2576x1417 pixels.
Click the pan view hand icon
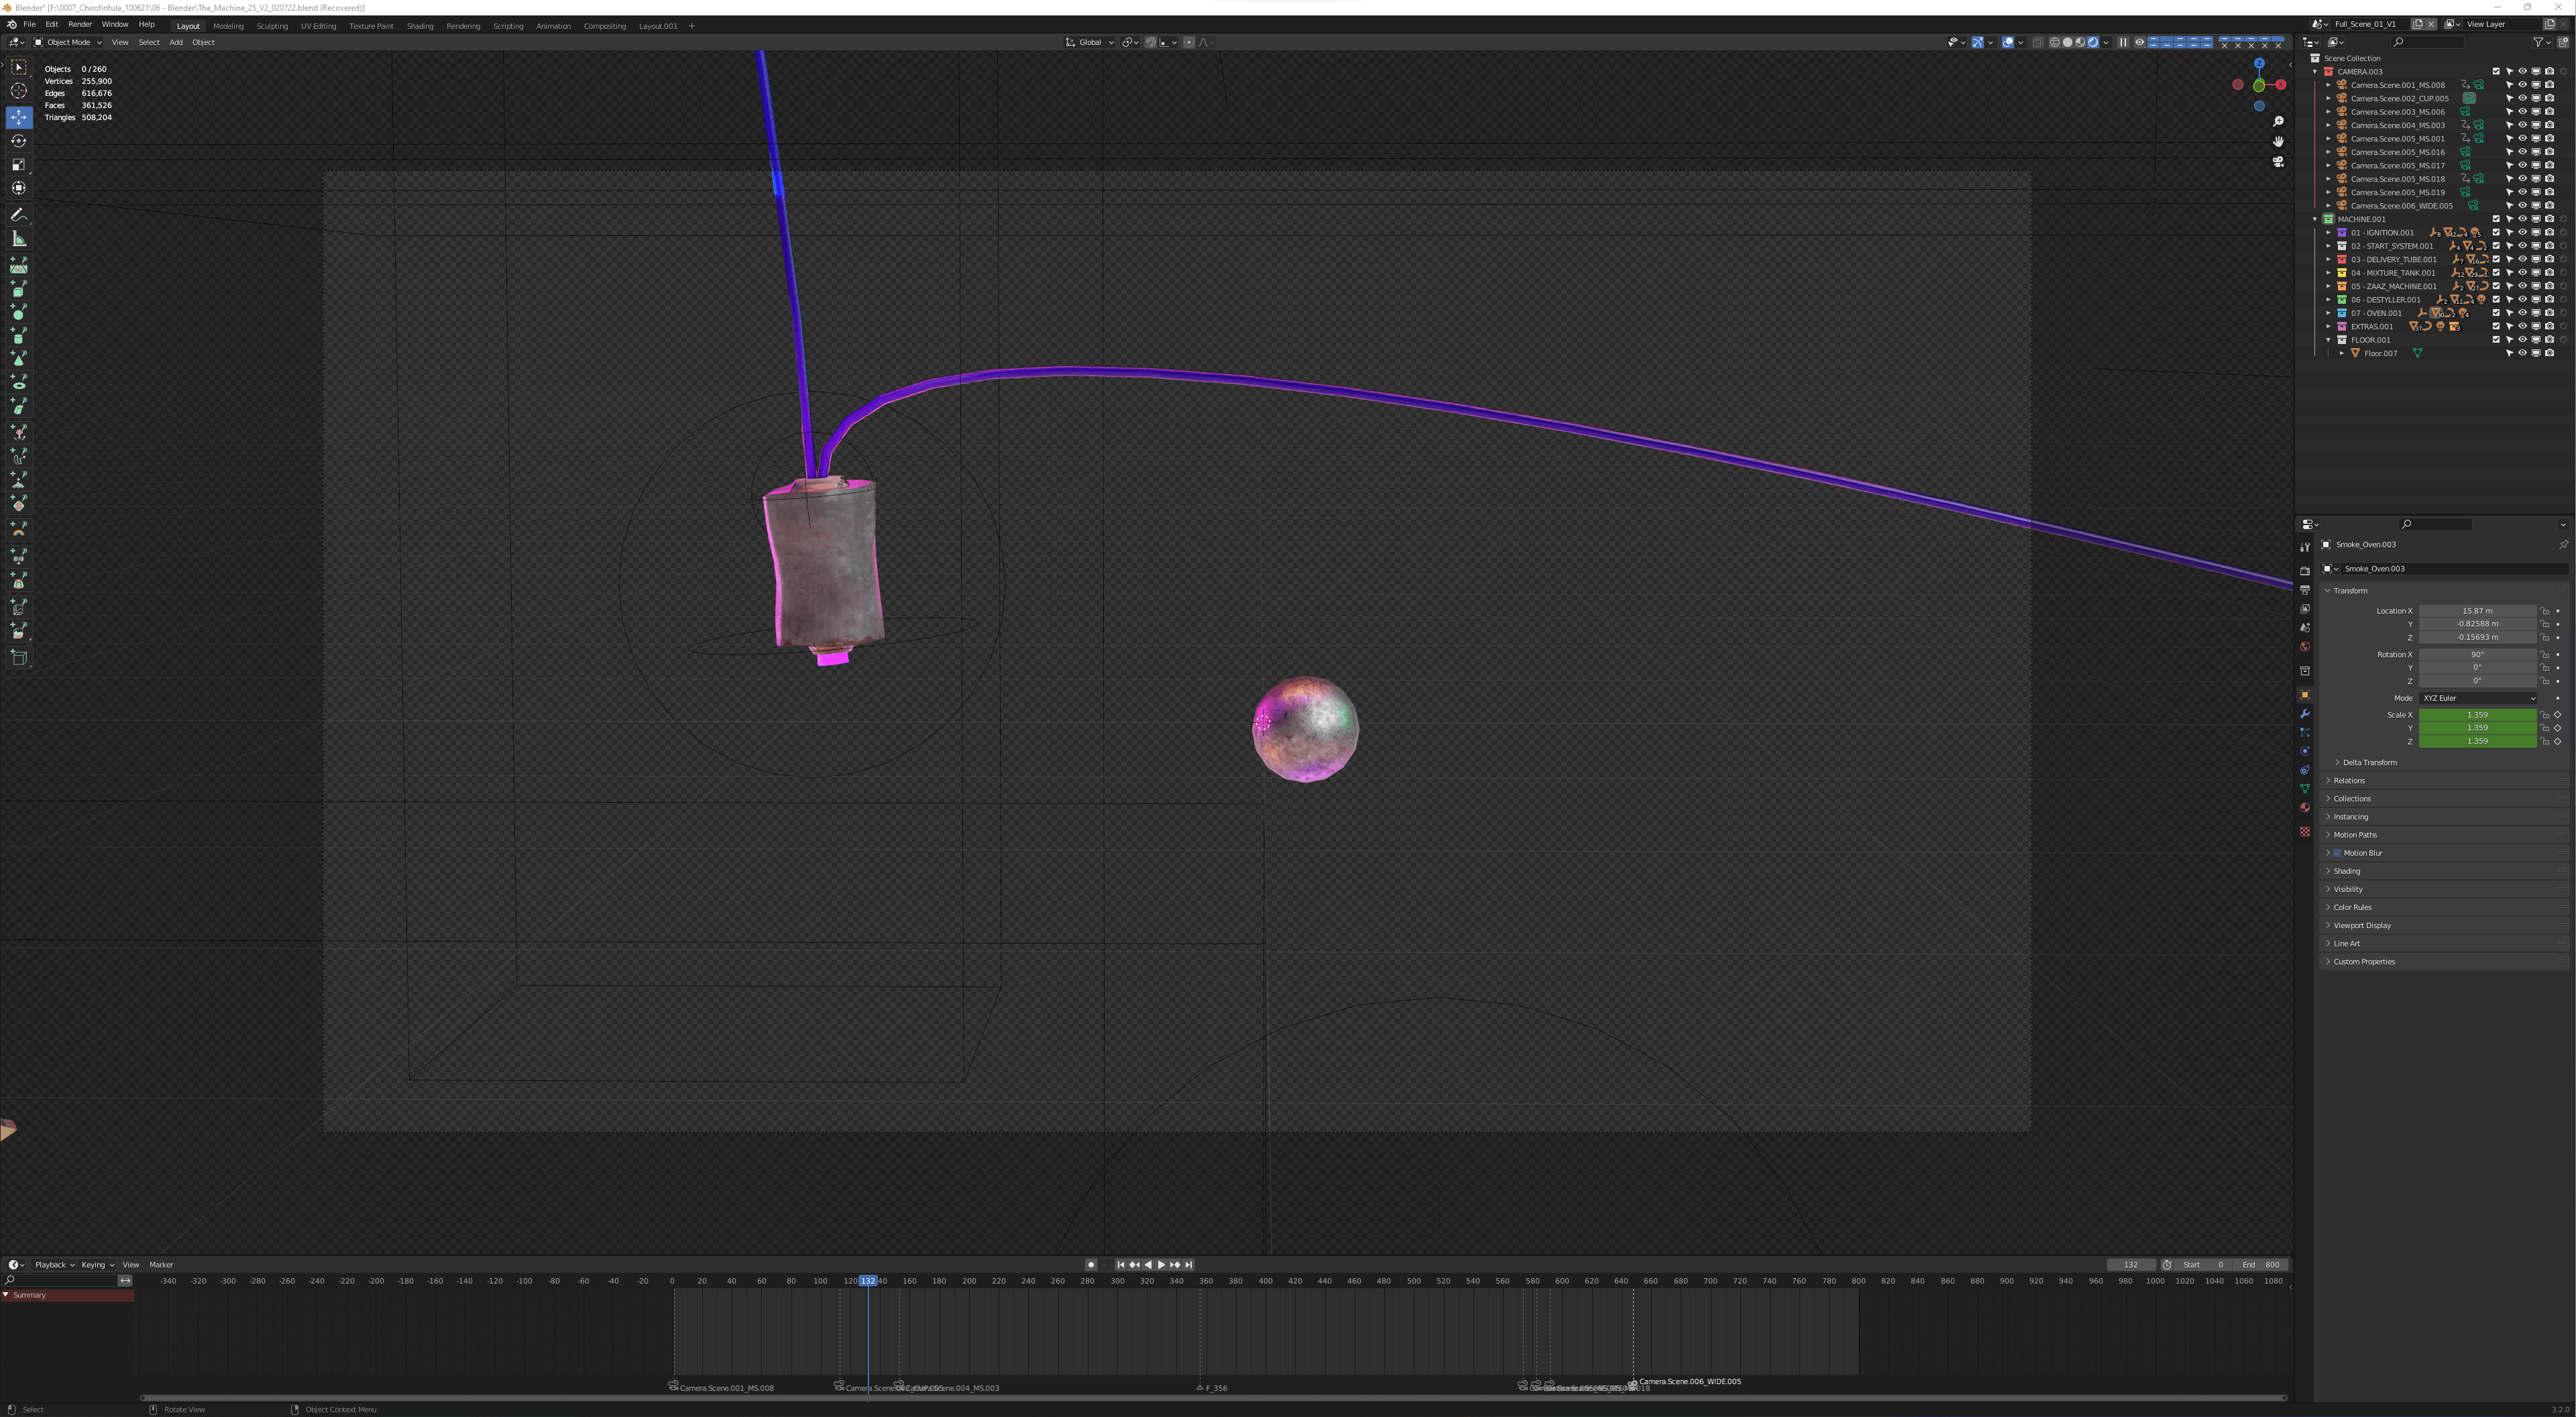(x=2278, y=142)
